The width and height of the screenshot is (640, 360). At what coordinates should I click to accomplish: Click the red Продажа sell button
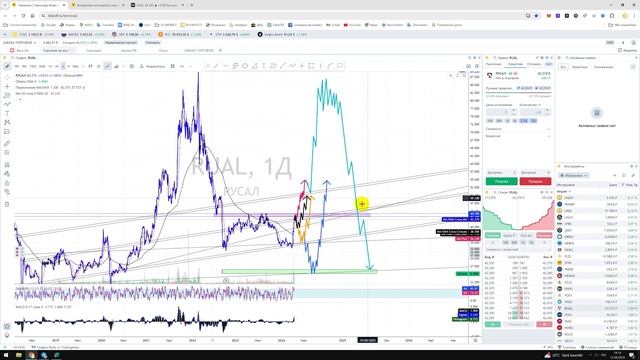tap(535, 181)
